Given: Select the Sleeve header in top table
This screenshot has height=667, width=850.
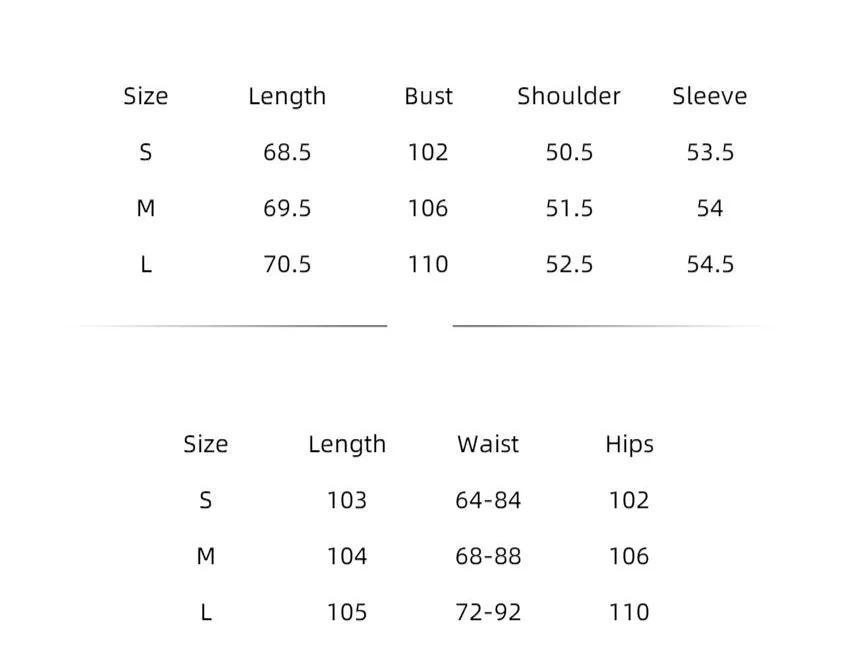Looking at the screenshot, I should pyautogui.click(x=710, y=96).
